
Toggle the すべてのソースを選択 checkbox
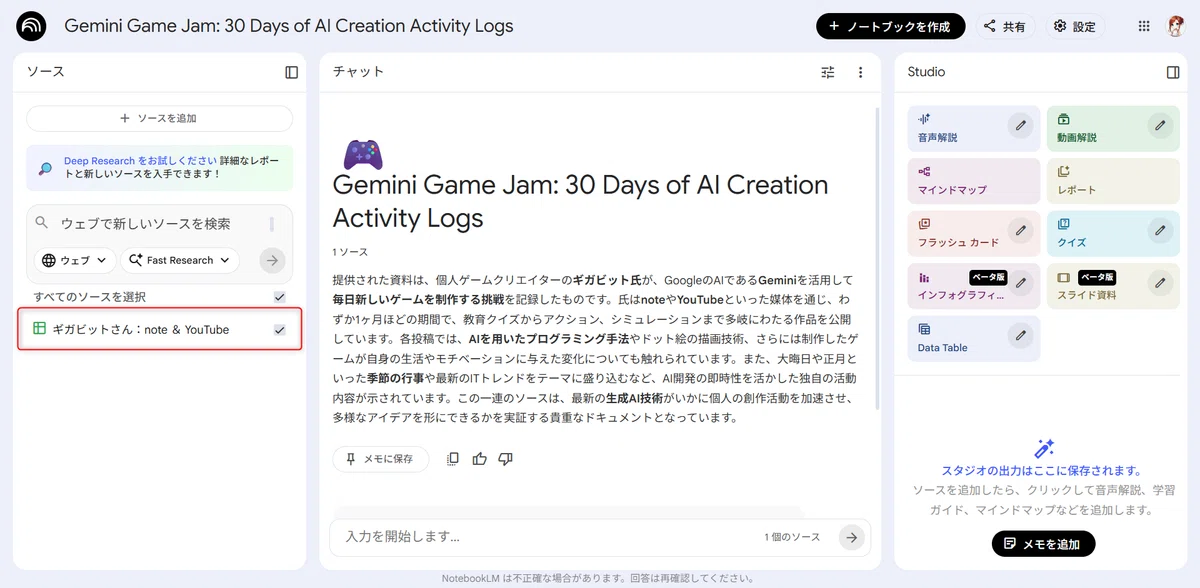(x=279, y=297)
